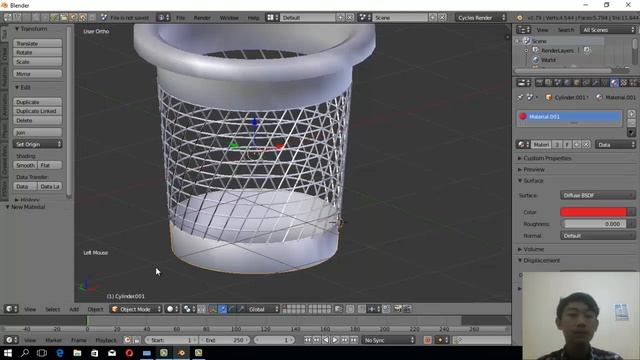Open the scene browse icon

364,18
